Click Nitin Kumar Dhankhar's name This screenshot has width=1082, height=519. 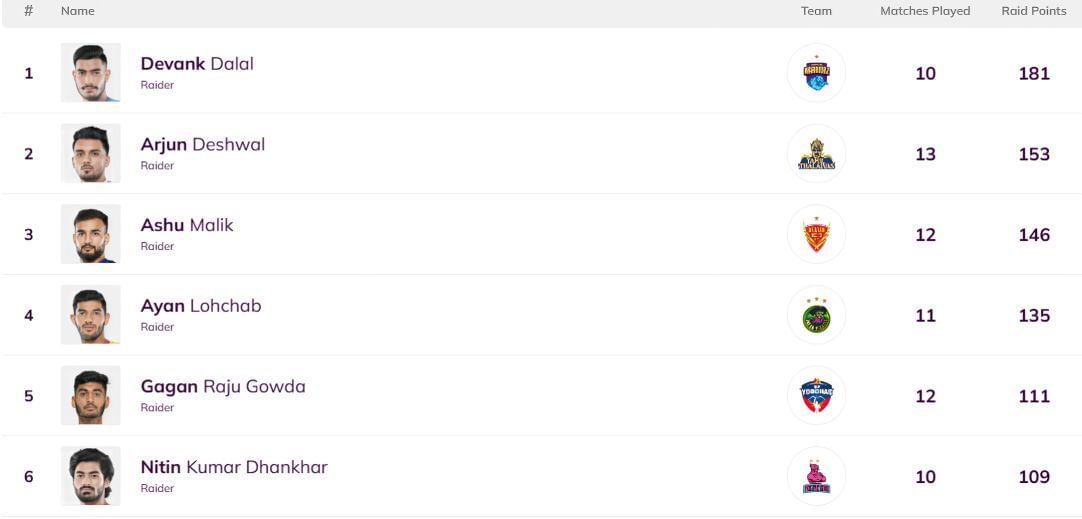click(234, 467)
